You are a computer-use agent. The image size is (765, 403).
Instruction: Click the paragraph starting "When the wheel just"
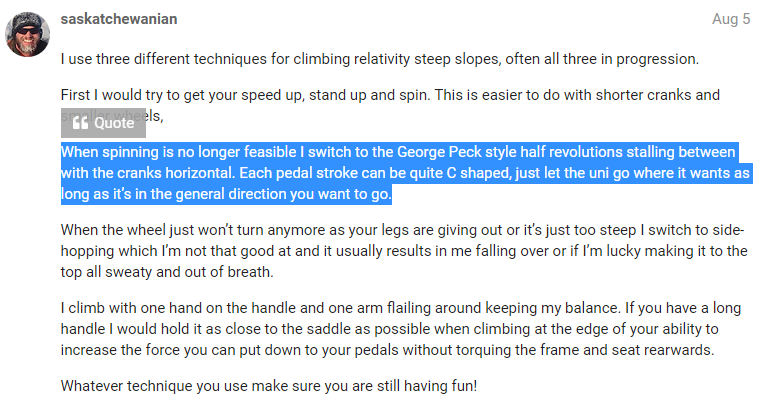[x=400, y=250]
